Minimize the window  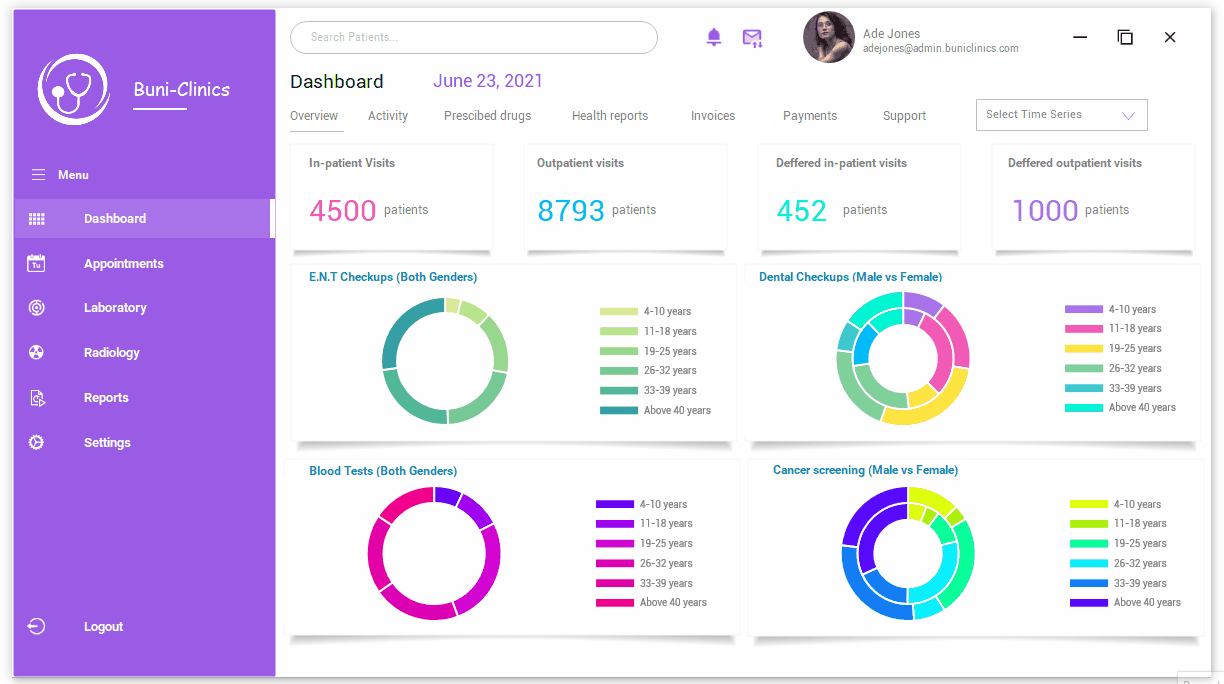(1080, 37)
